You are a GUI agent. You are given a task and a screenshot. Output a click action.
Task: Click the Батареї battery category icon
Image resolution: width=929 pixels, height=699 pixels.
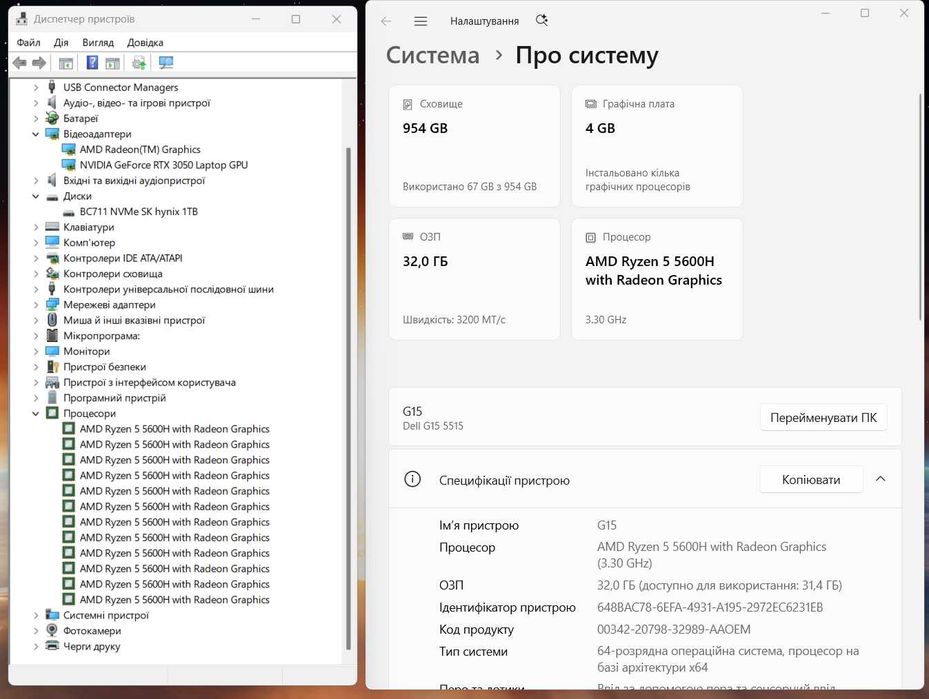click(x=52, y=118)
